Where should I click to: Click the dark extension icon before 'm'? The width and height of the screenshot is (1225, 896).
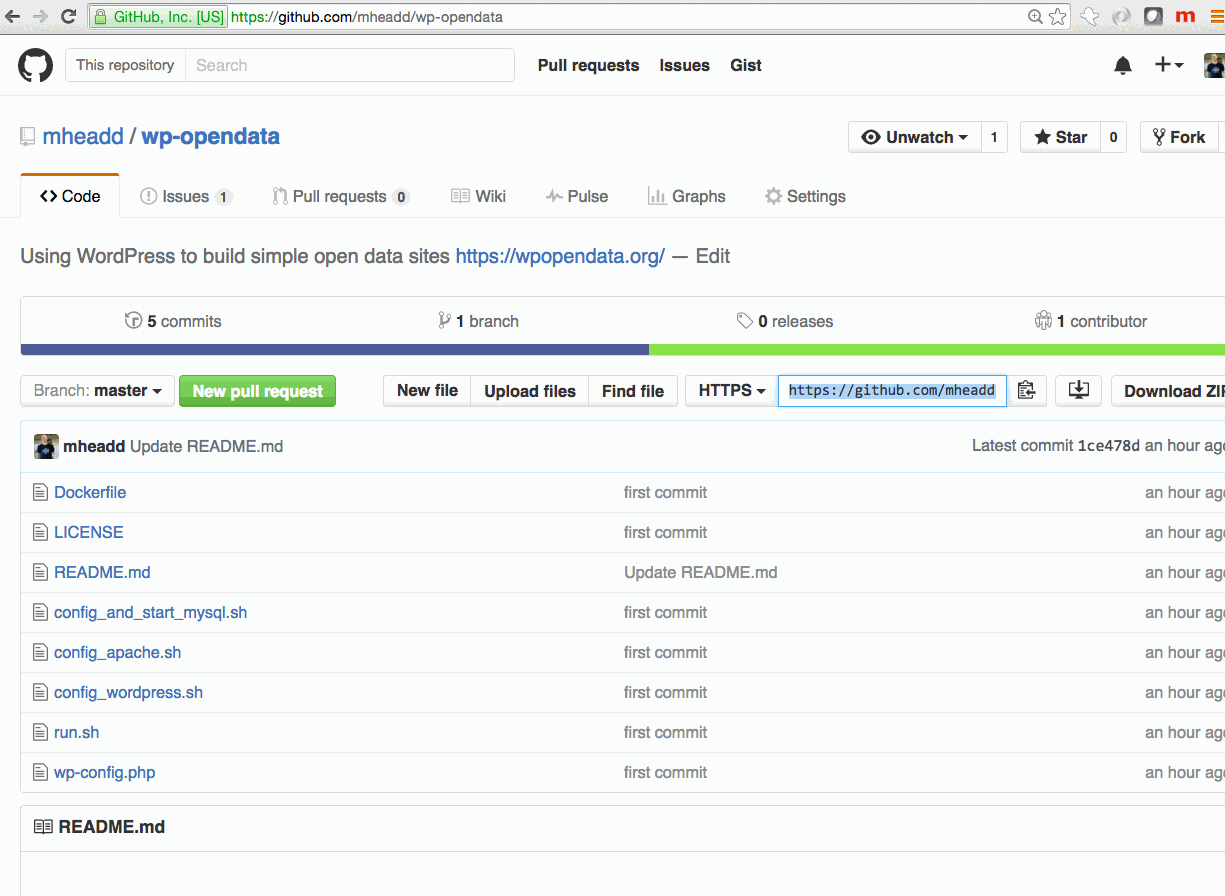(x=1153, y=16)
